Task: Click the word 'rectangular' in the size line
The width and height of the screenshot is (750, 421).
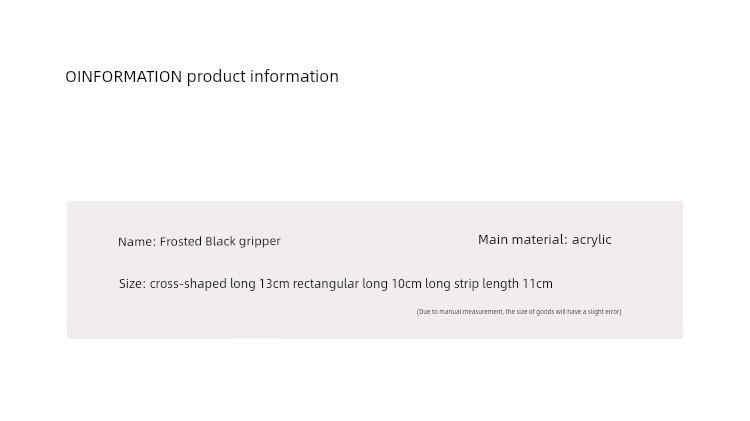Action: click(x=326, y=284)
